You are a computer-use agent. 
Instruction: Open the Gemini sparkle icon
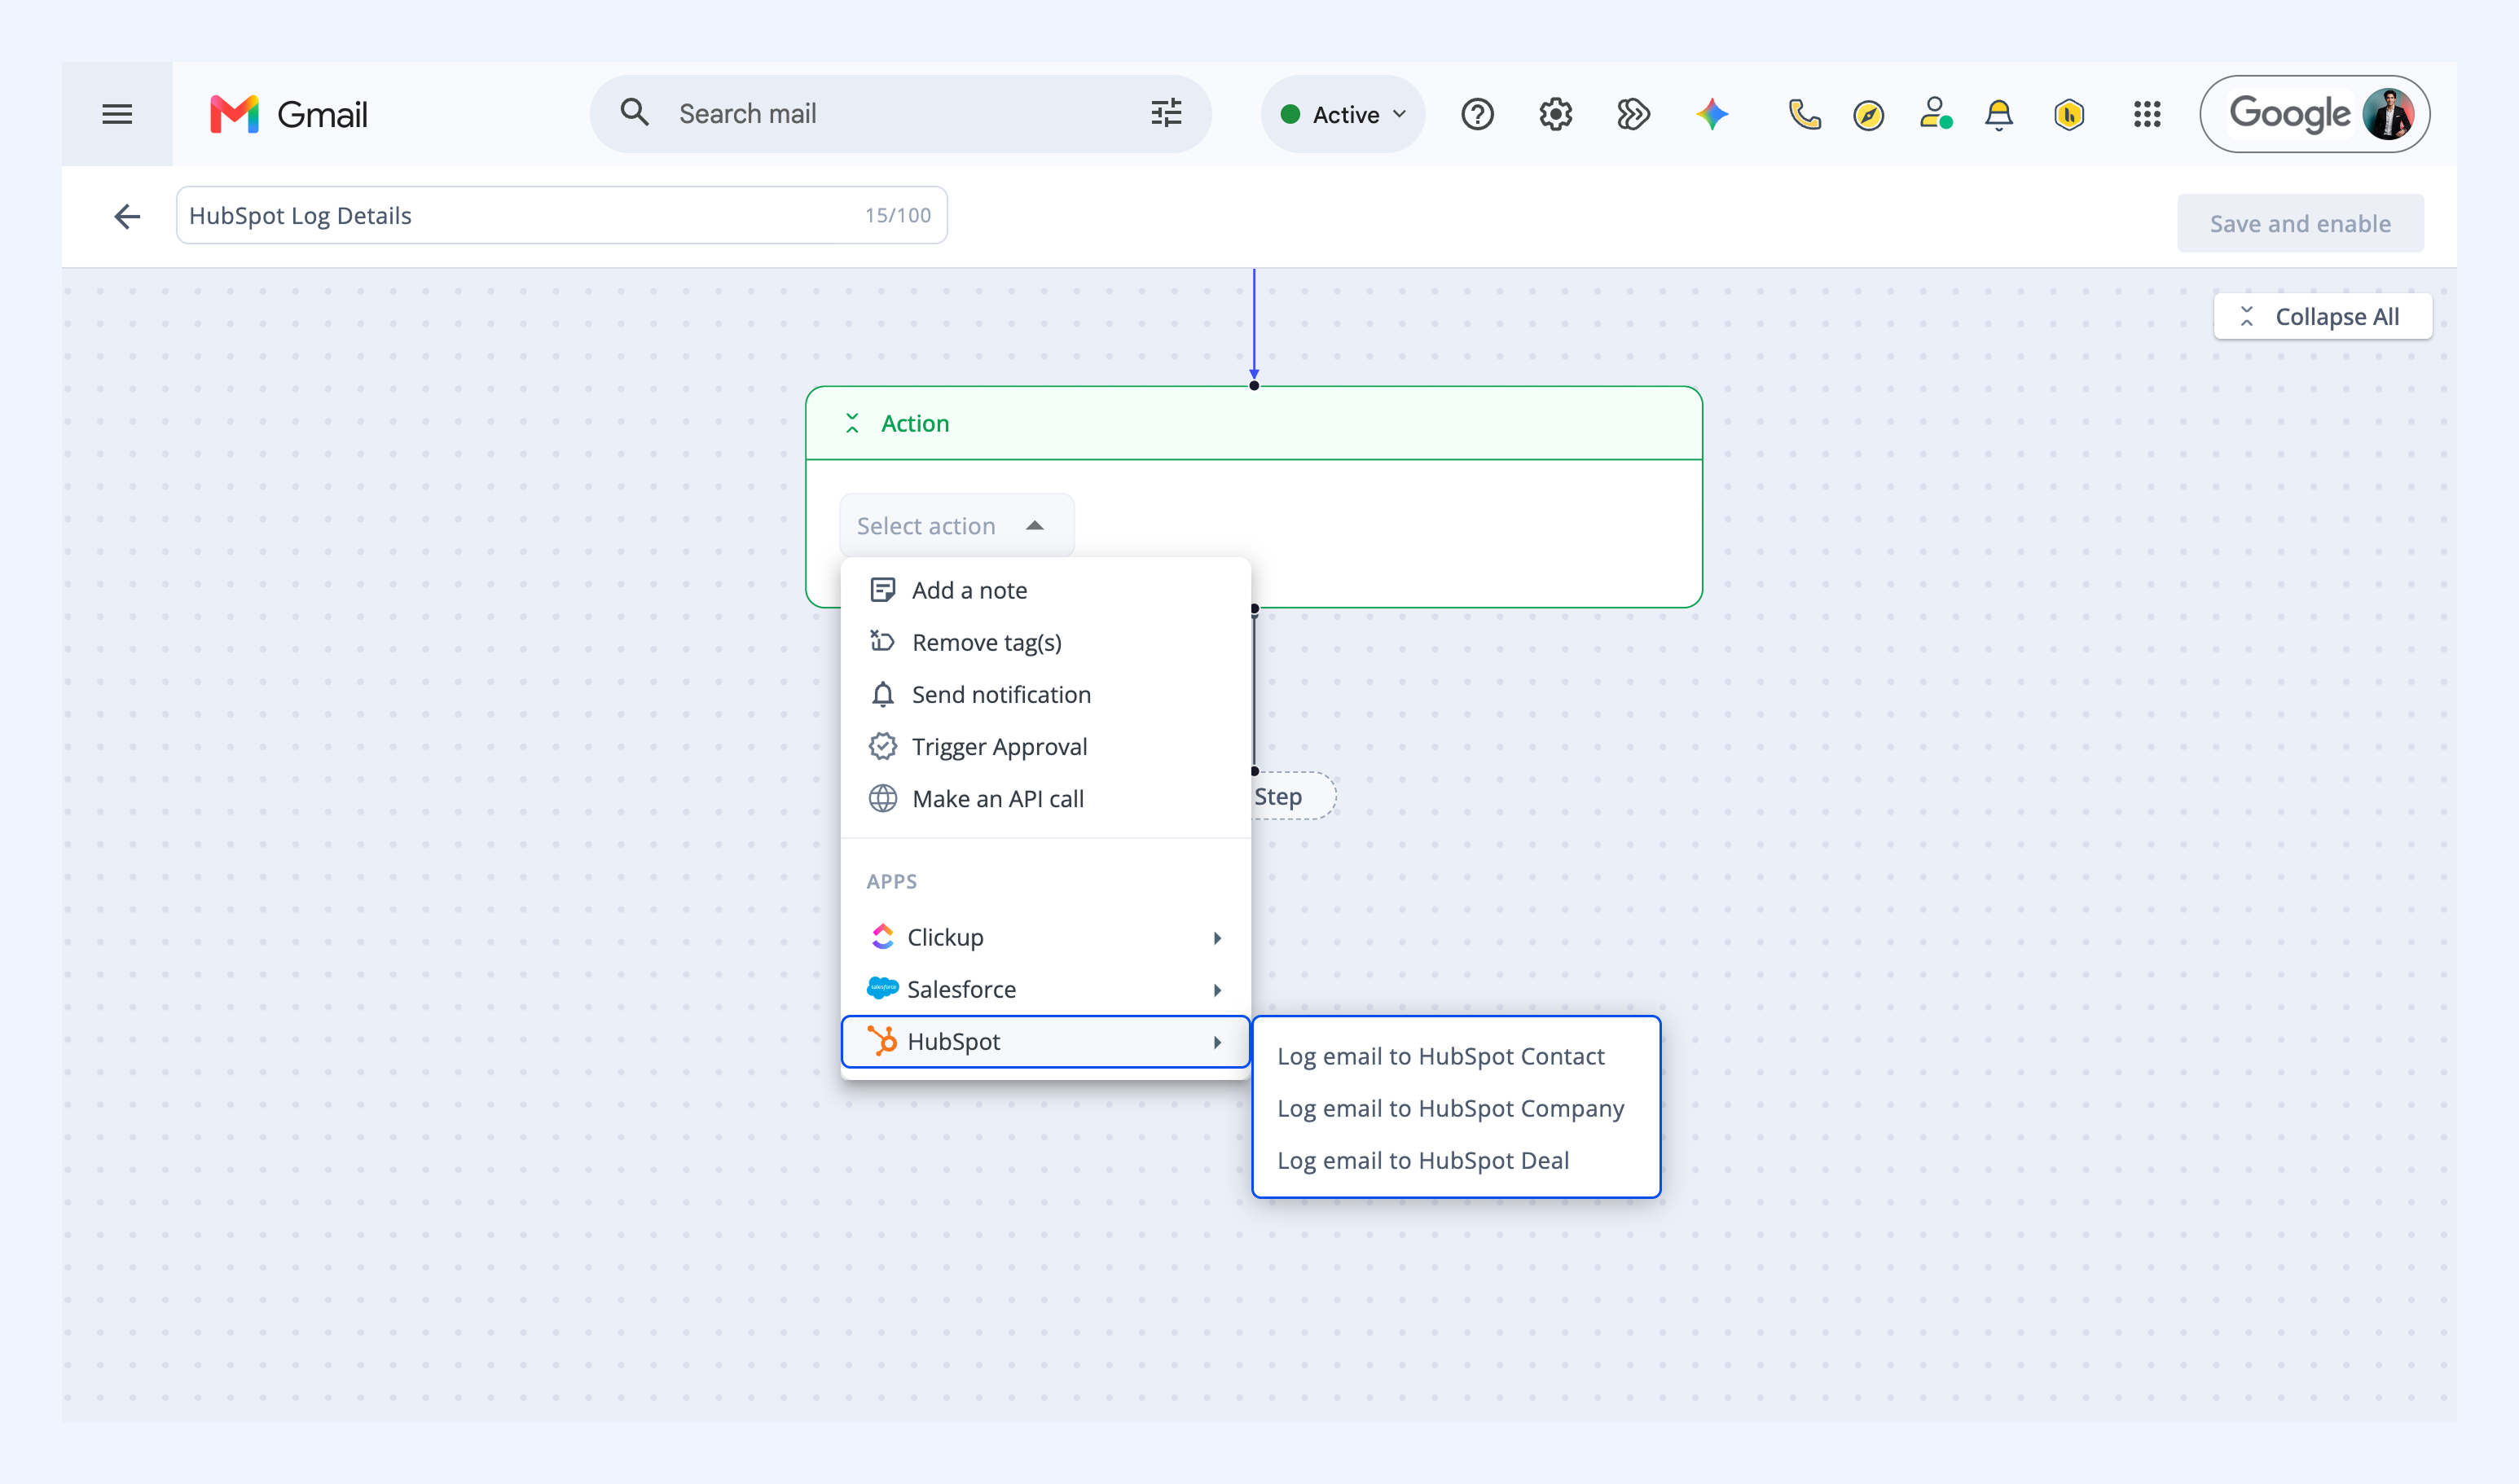point(1712,114)
